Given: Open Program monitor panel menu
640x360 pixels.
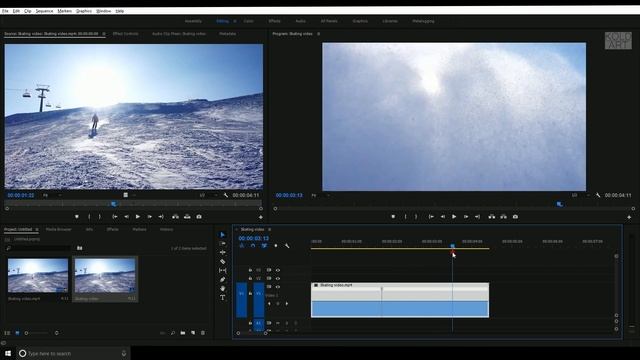Looking at the screenshot, I should pos(318,34).
